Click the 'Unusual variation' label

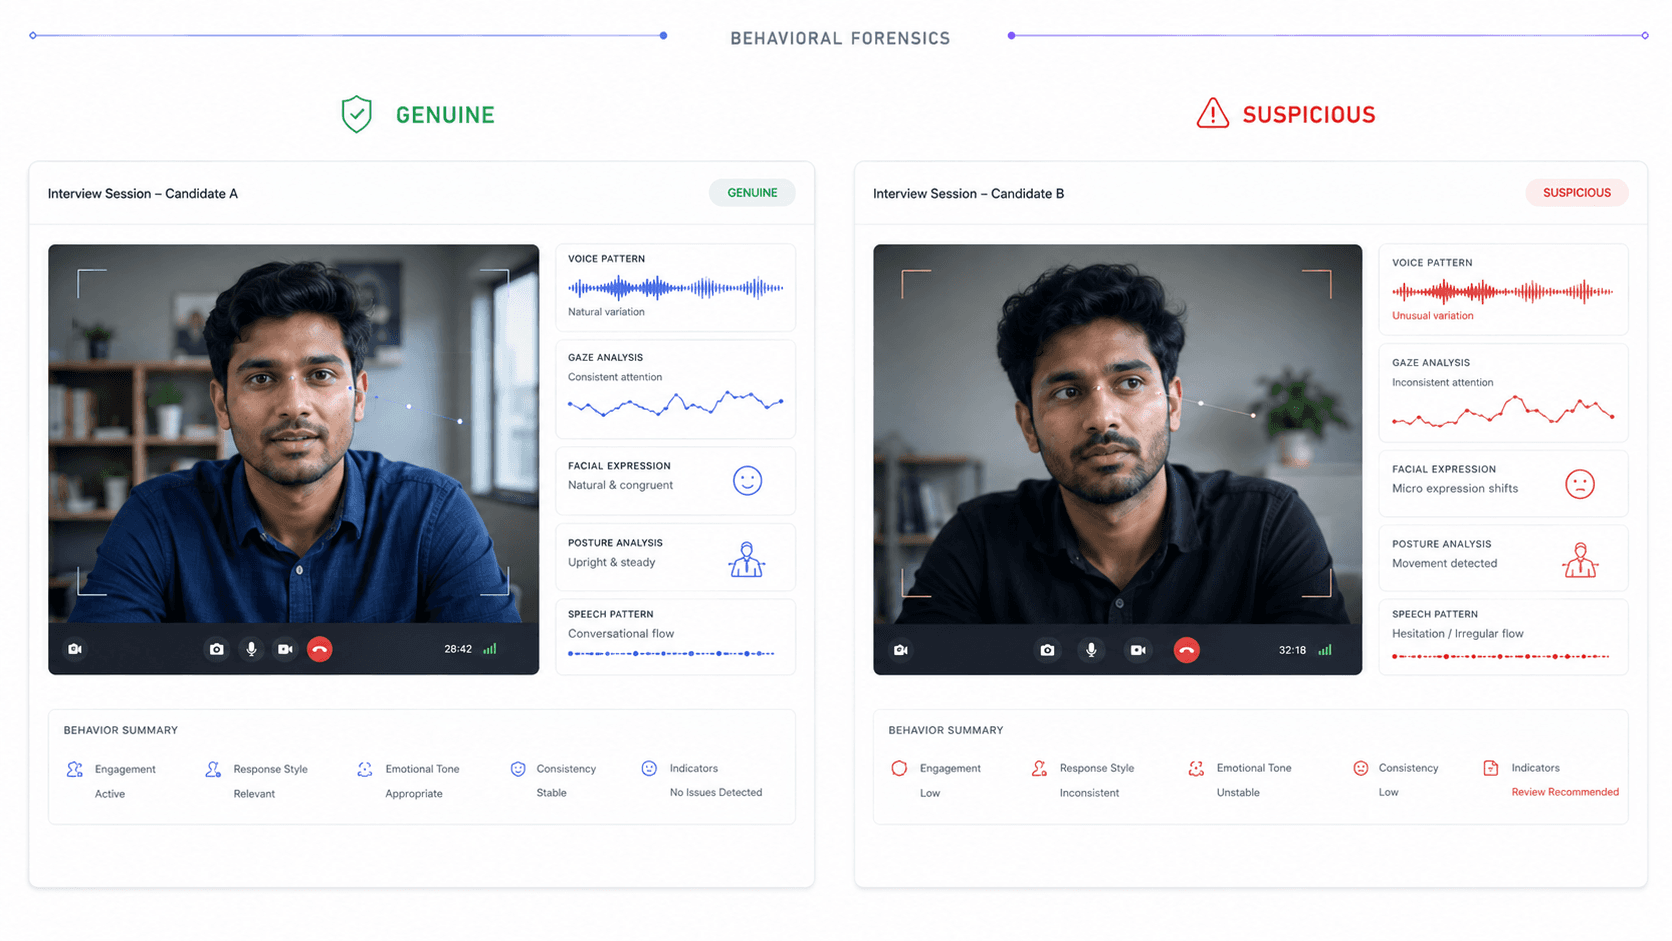click(1432, 316)
